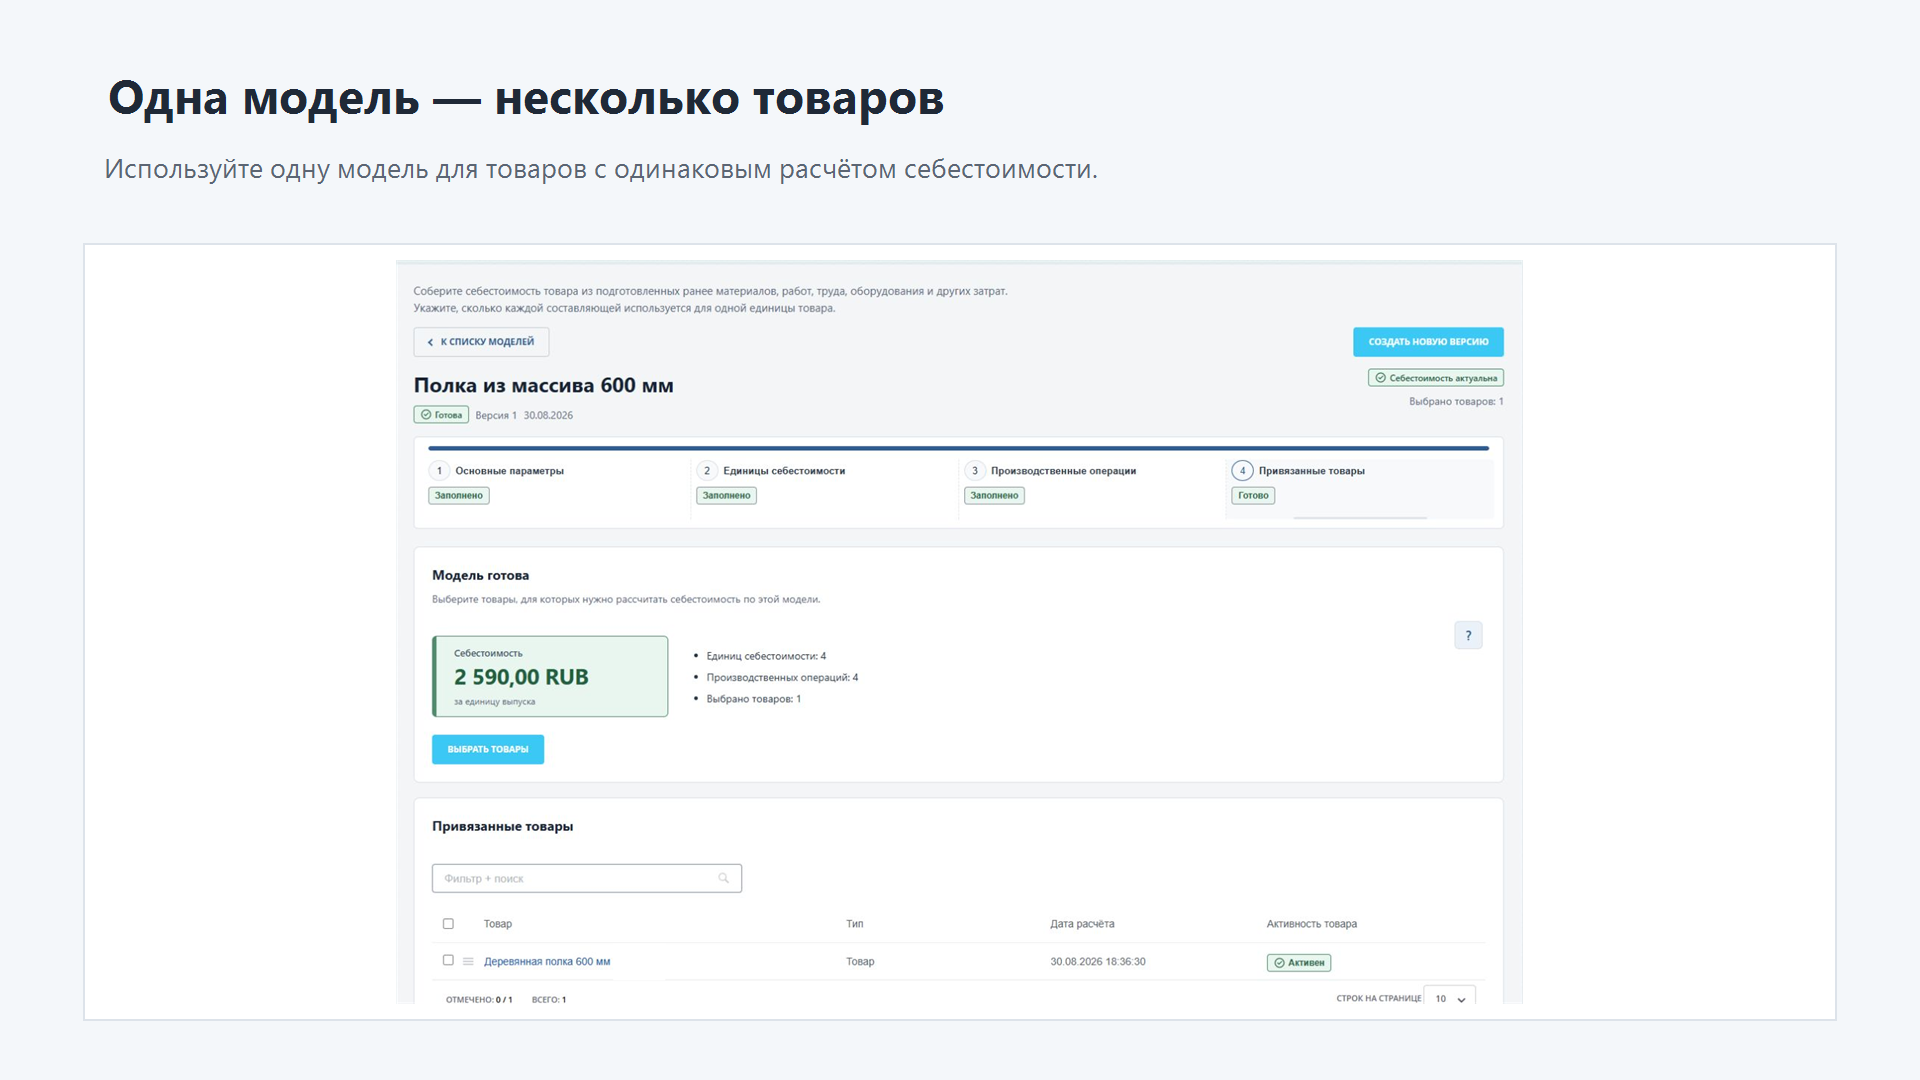The width and height of the screenshot is (1920, 1080).
Task: Click the check icon in Готова badge
Action: click(x=426, y=415)
